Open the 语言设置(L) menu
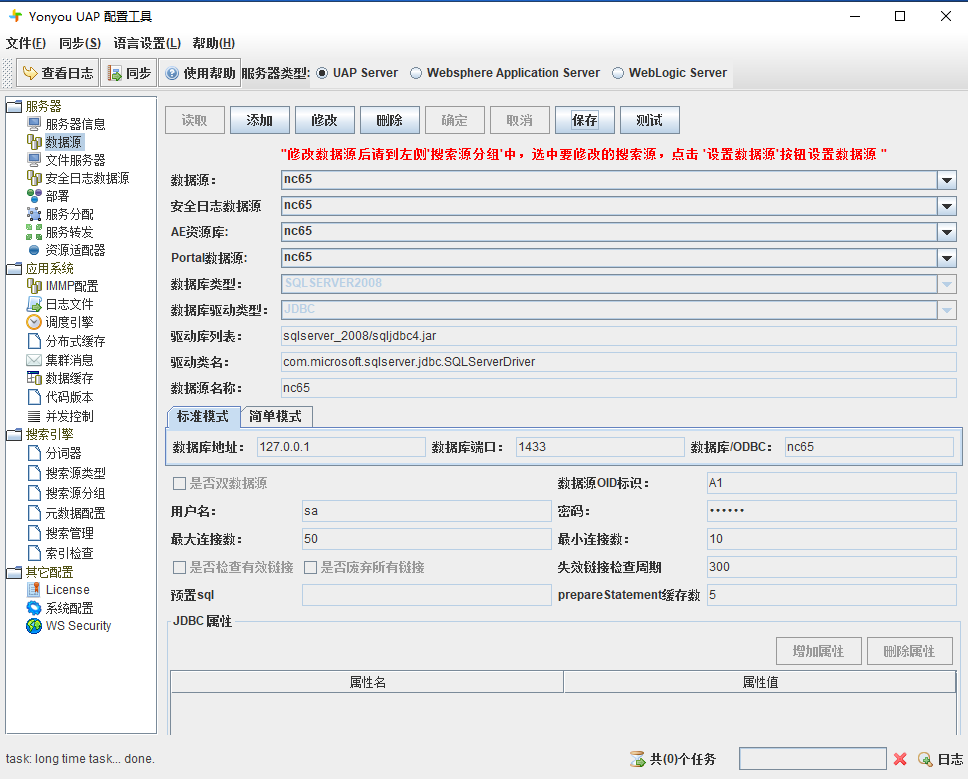The width and height of the screenshot is (968, 779). coord(147,43)
